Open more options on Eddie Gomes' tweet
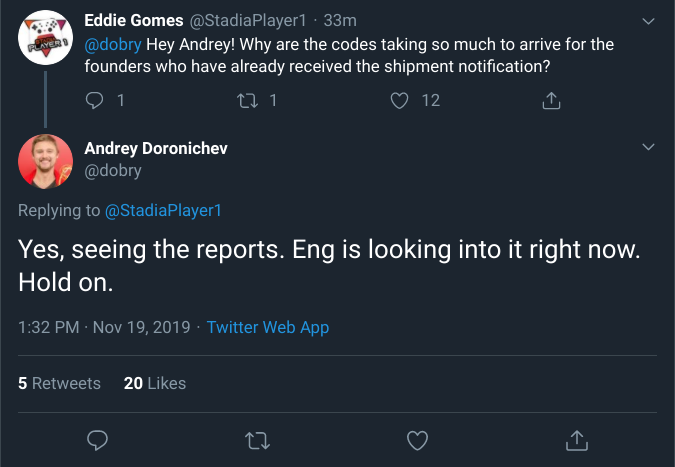 (647, 20)
